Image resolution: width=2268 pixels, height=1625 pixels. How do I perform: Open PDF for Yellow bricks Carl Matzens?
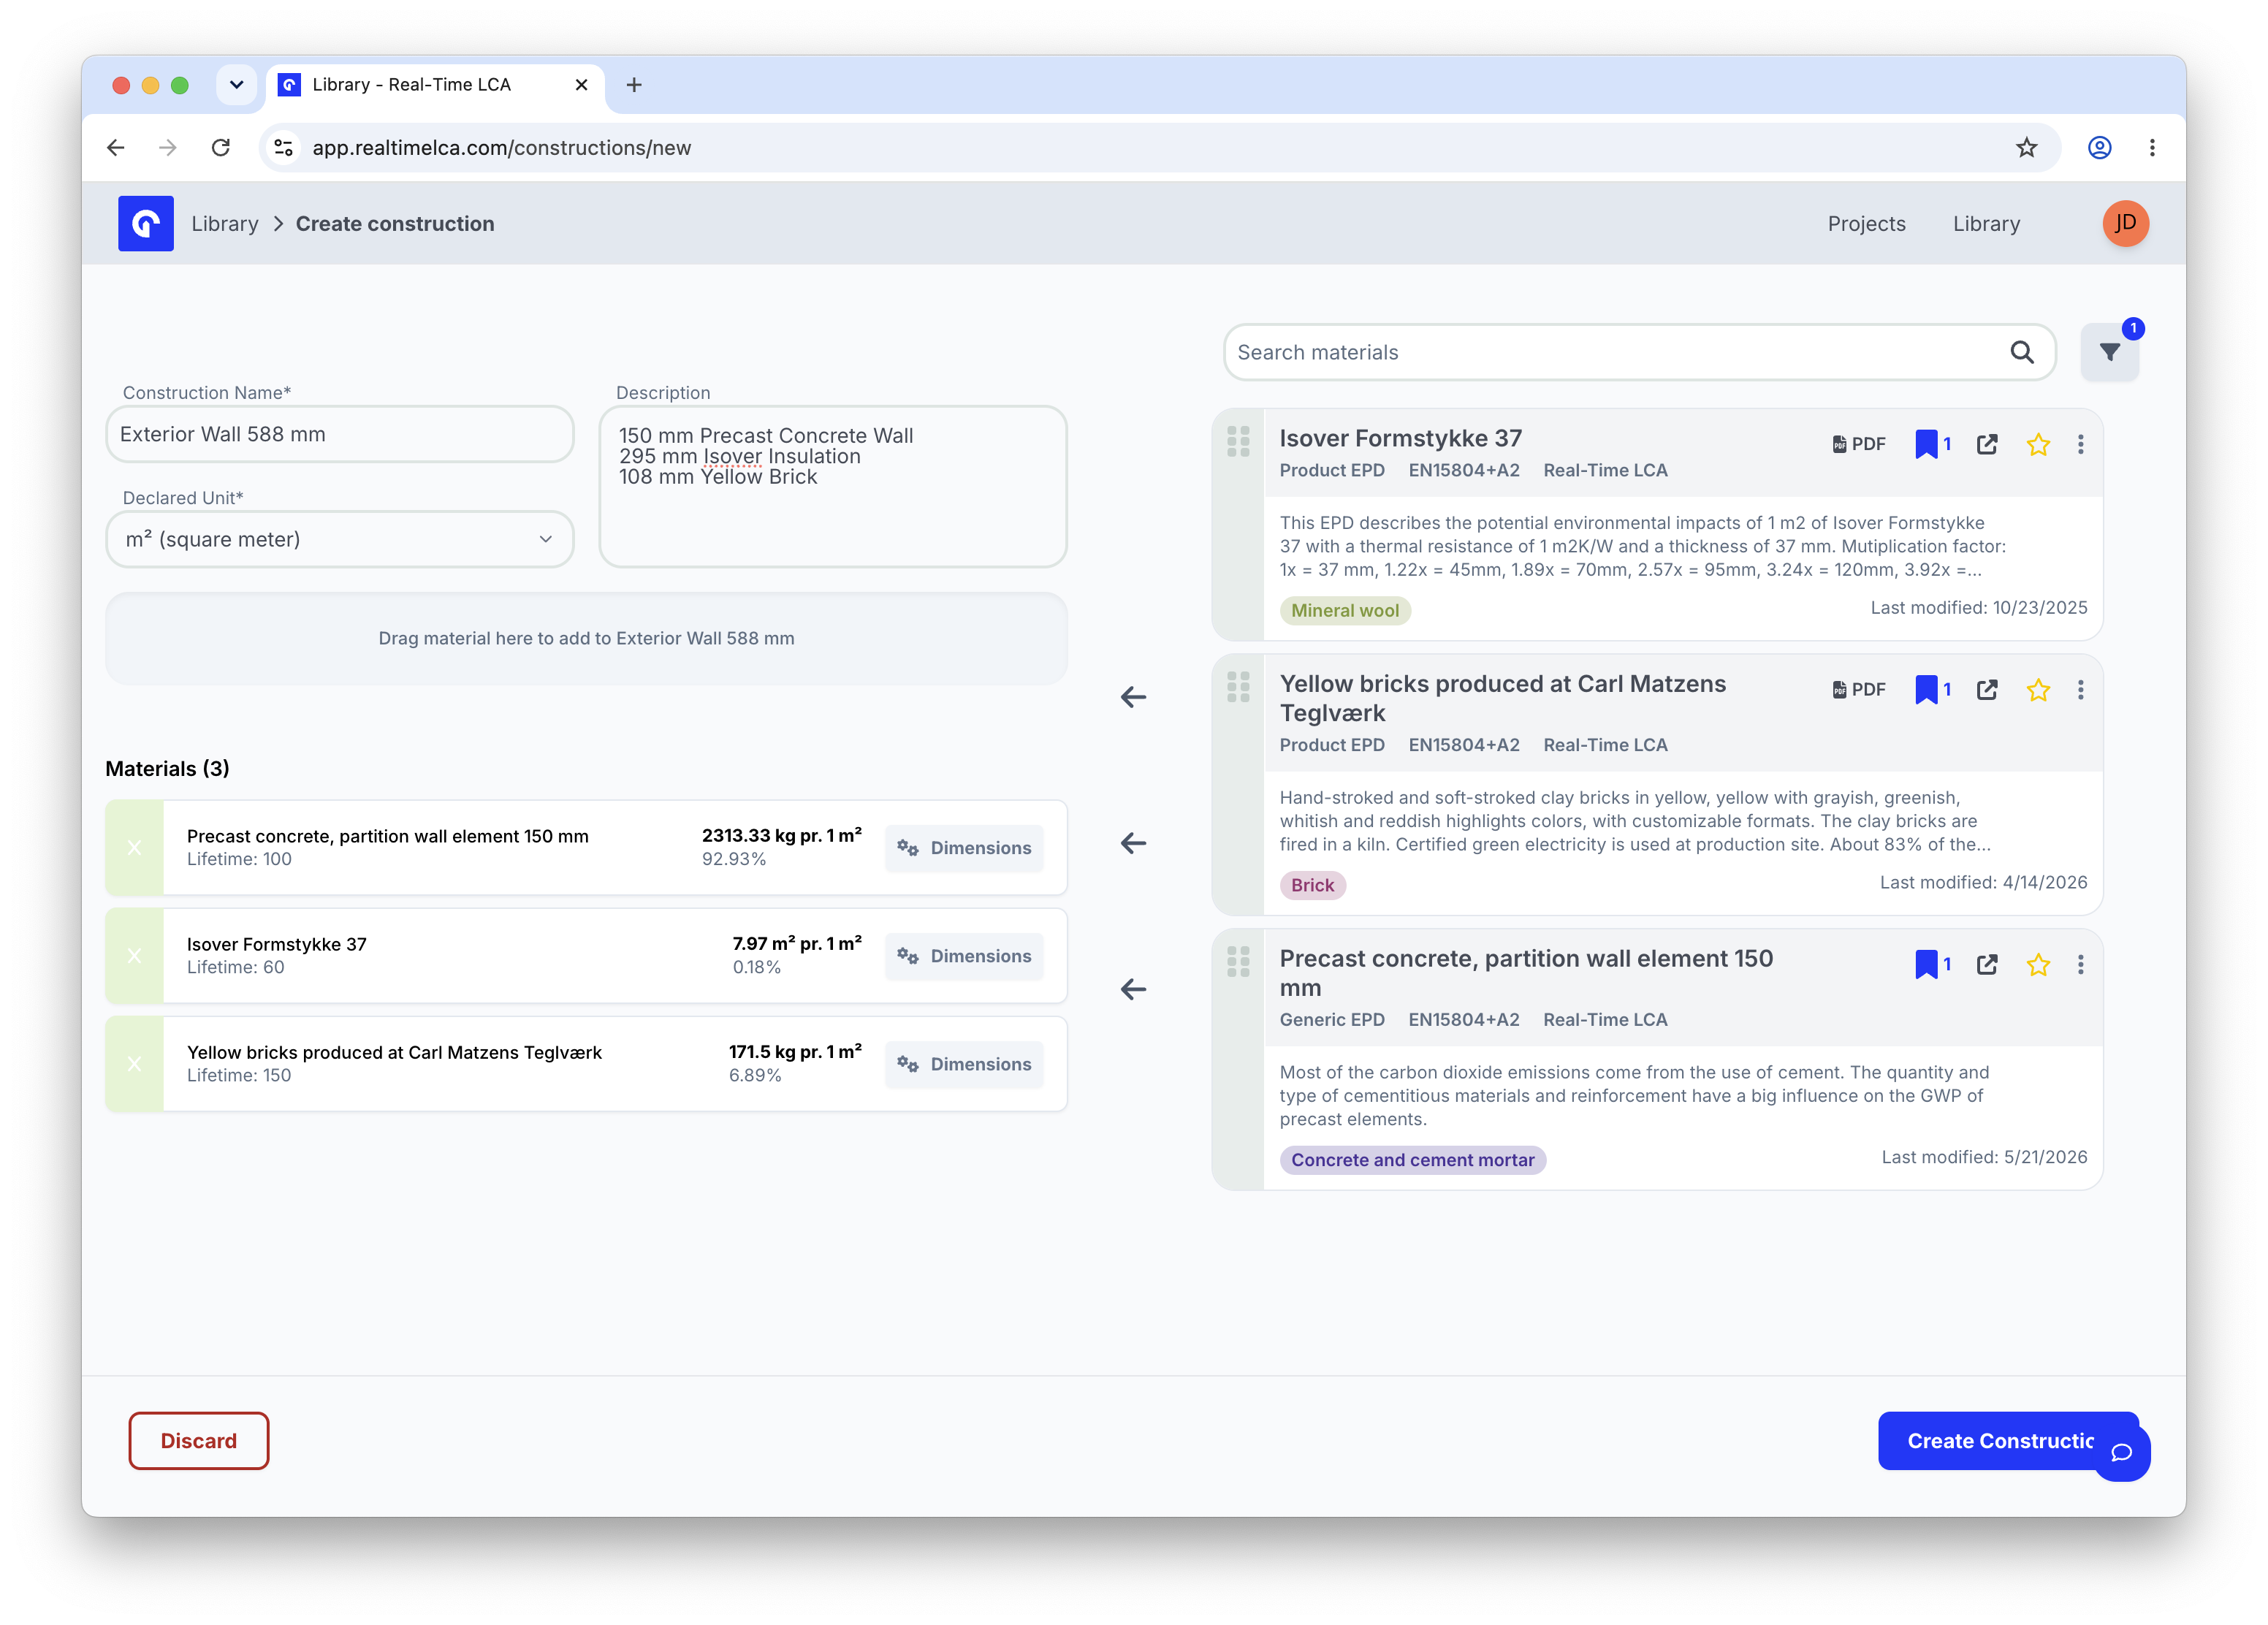(x=1859, y=689)
